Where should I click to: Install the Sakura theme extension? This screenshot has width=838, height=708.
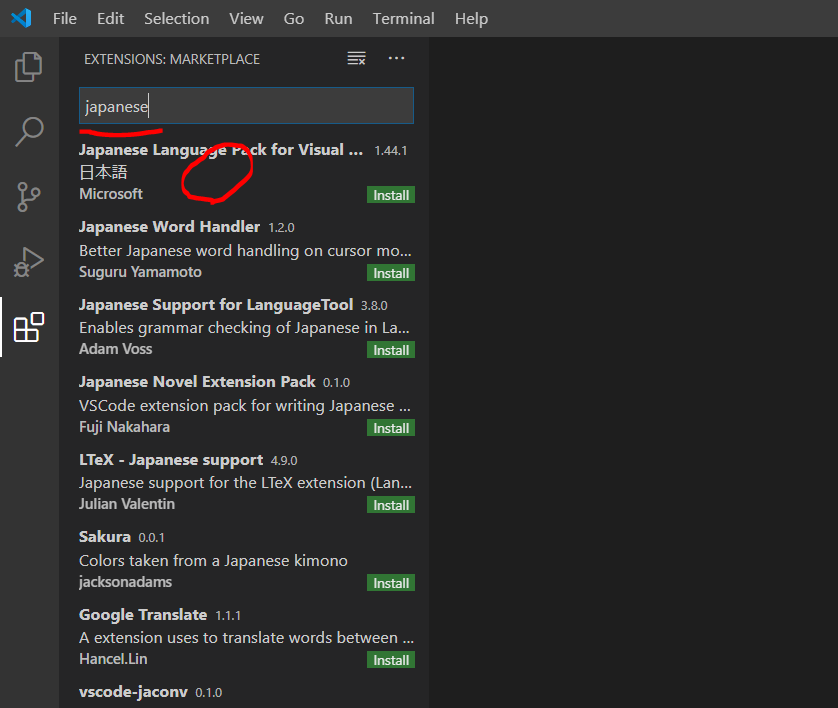391,583
